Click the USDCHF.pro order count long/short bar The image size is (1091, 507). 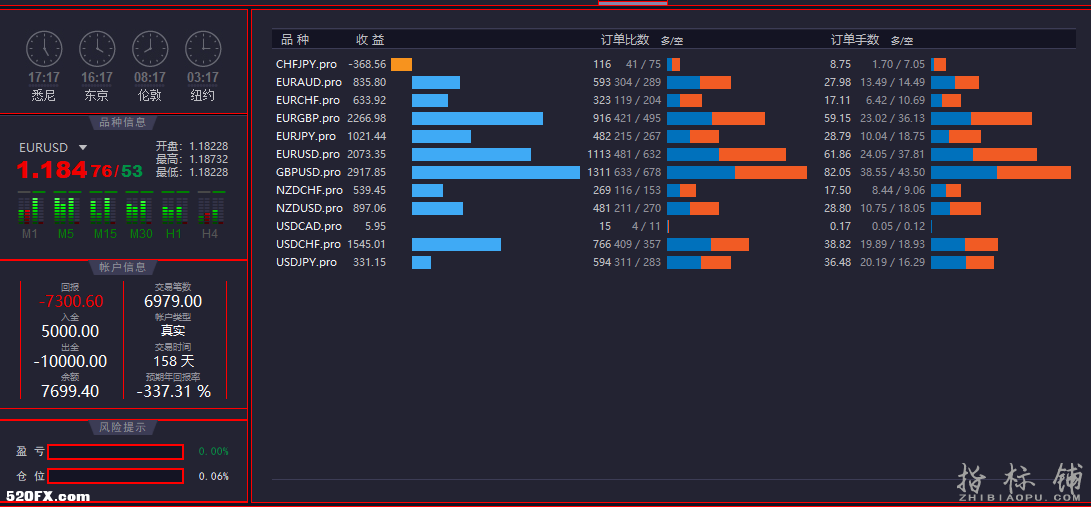pyautogui.click(x=708, y=244)
